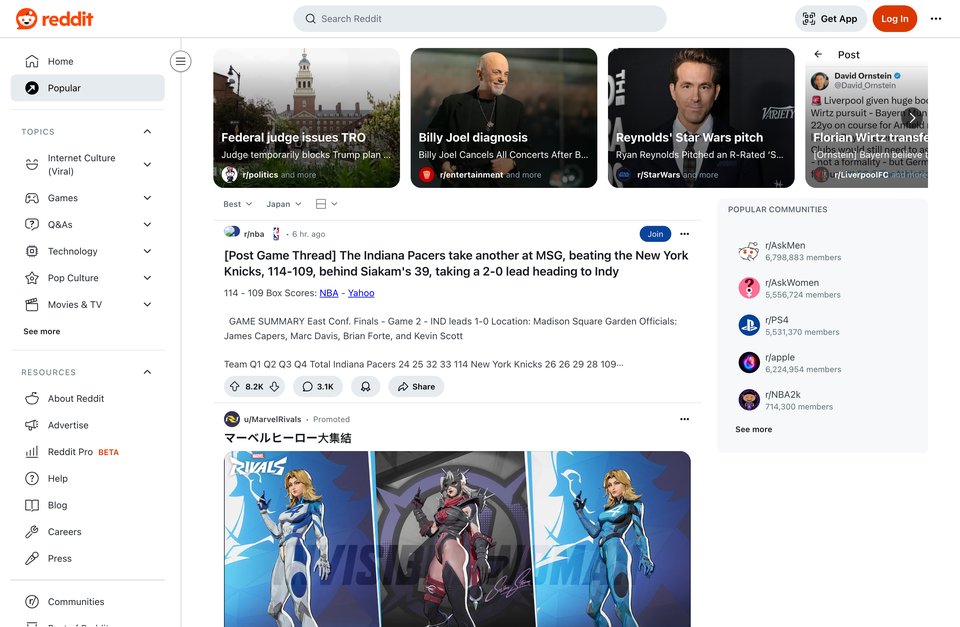Upvote the r/nba post
This screenshot has width=960, height=627.
[x=234, y=386]
